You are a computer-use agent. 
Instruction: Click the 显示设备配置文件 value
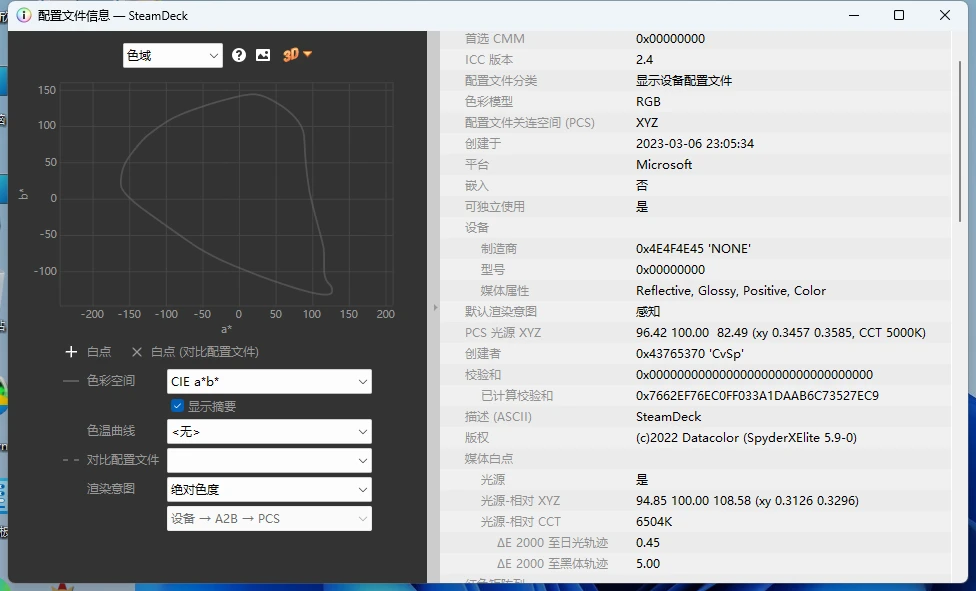(684, 80)
